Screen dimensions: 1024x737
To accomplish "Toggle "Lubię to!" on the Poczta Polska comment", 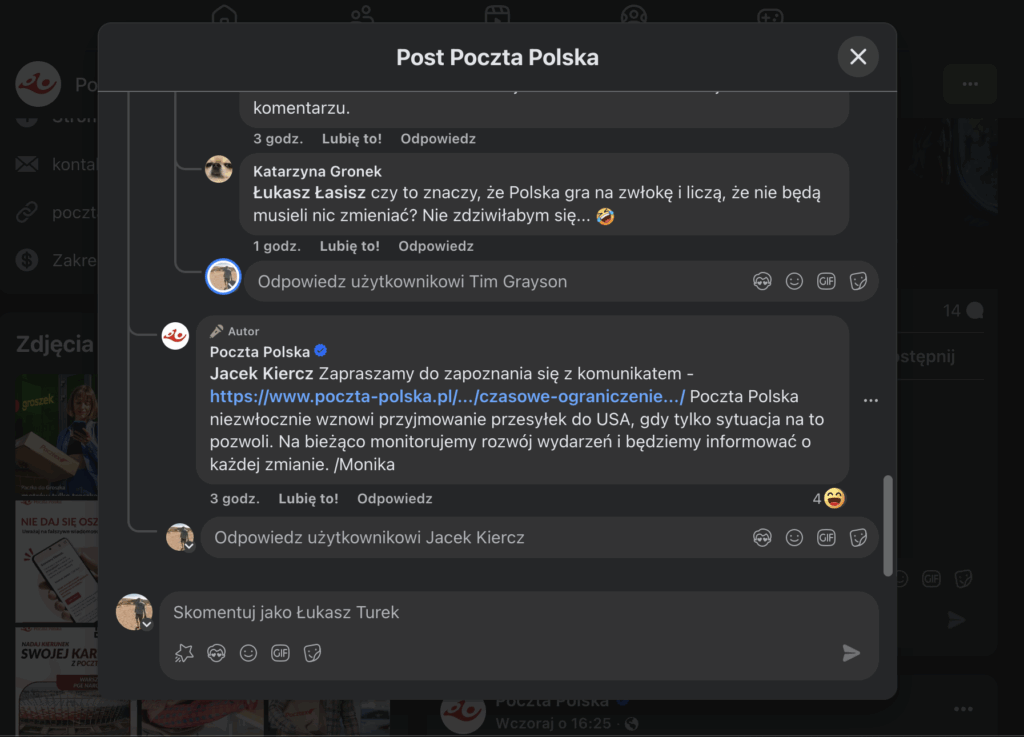I will point(308,498).
